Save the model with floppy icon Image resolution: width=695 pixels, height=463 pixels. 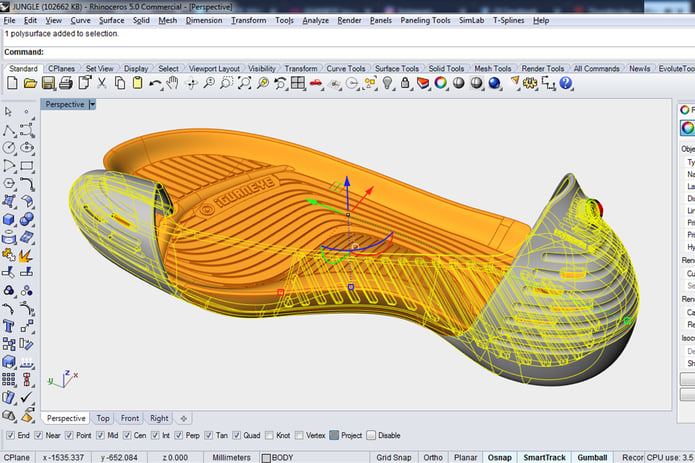[48, 83]
